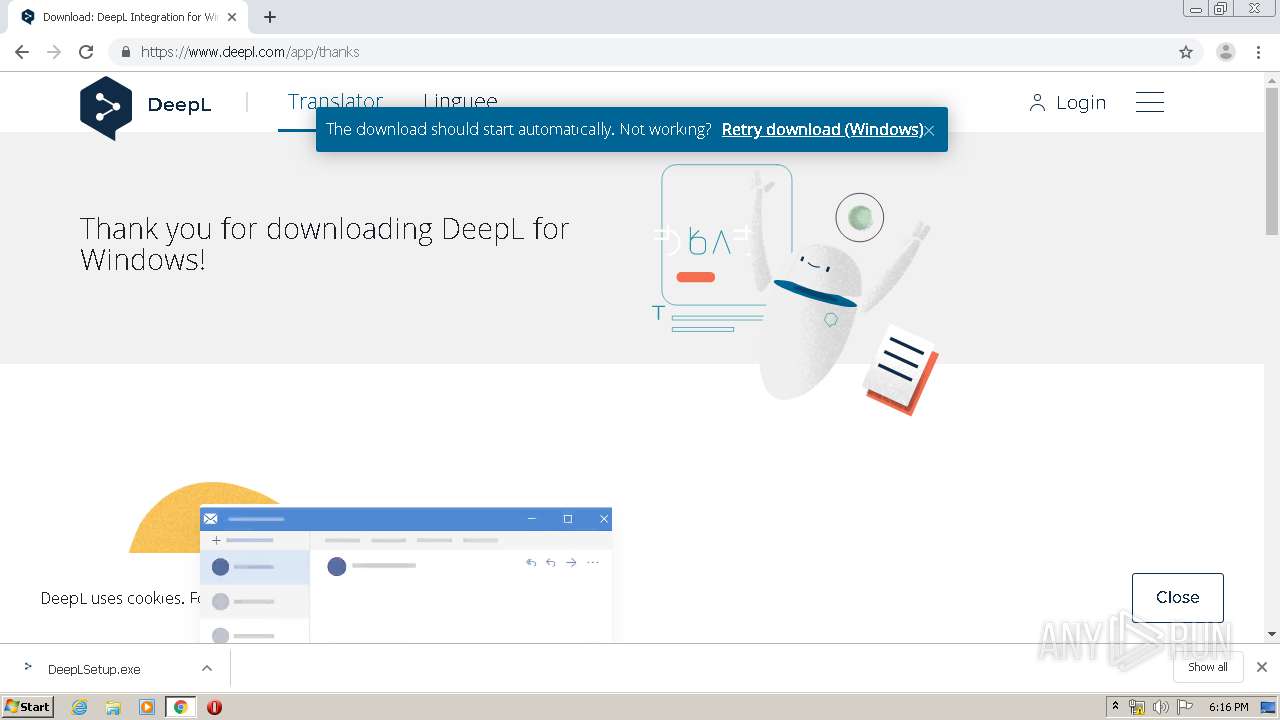The width and height of the screenshot is (1280, 720).
Task: Open the DeepL hamburger menu
Action: 1150,102
